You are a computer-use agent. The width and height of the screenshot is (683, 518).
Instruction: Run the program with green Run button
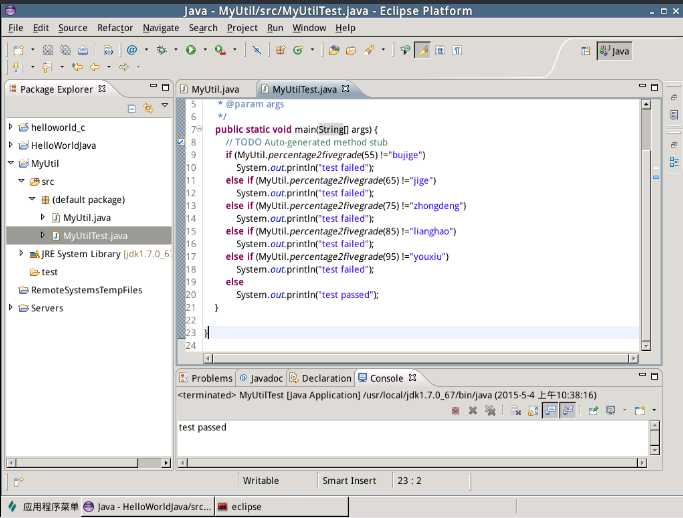coord(191,50)
